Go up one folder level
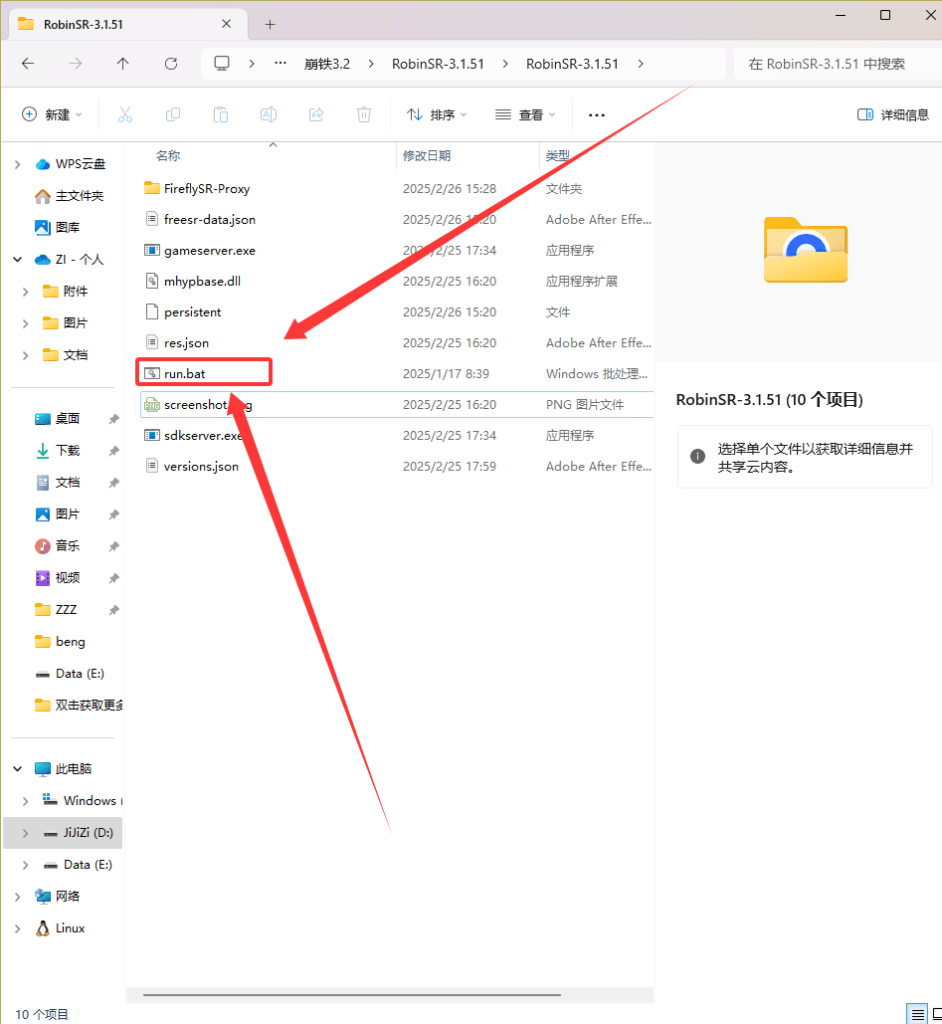The height and width of the screenshot is (1024, 942). click(123, 64)
